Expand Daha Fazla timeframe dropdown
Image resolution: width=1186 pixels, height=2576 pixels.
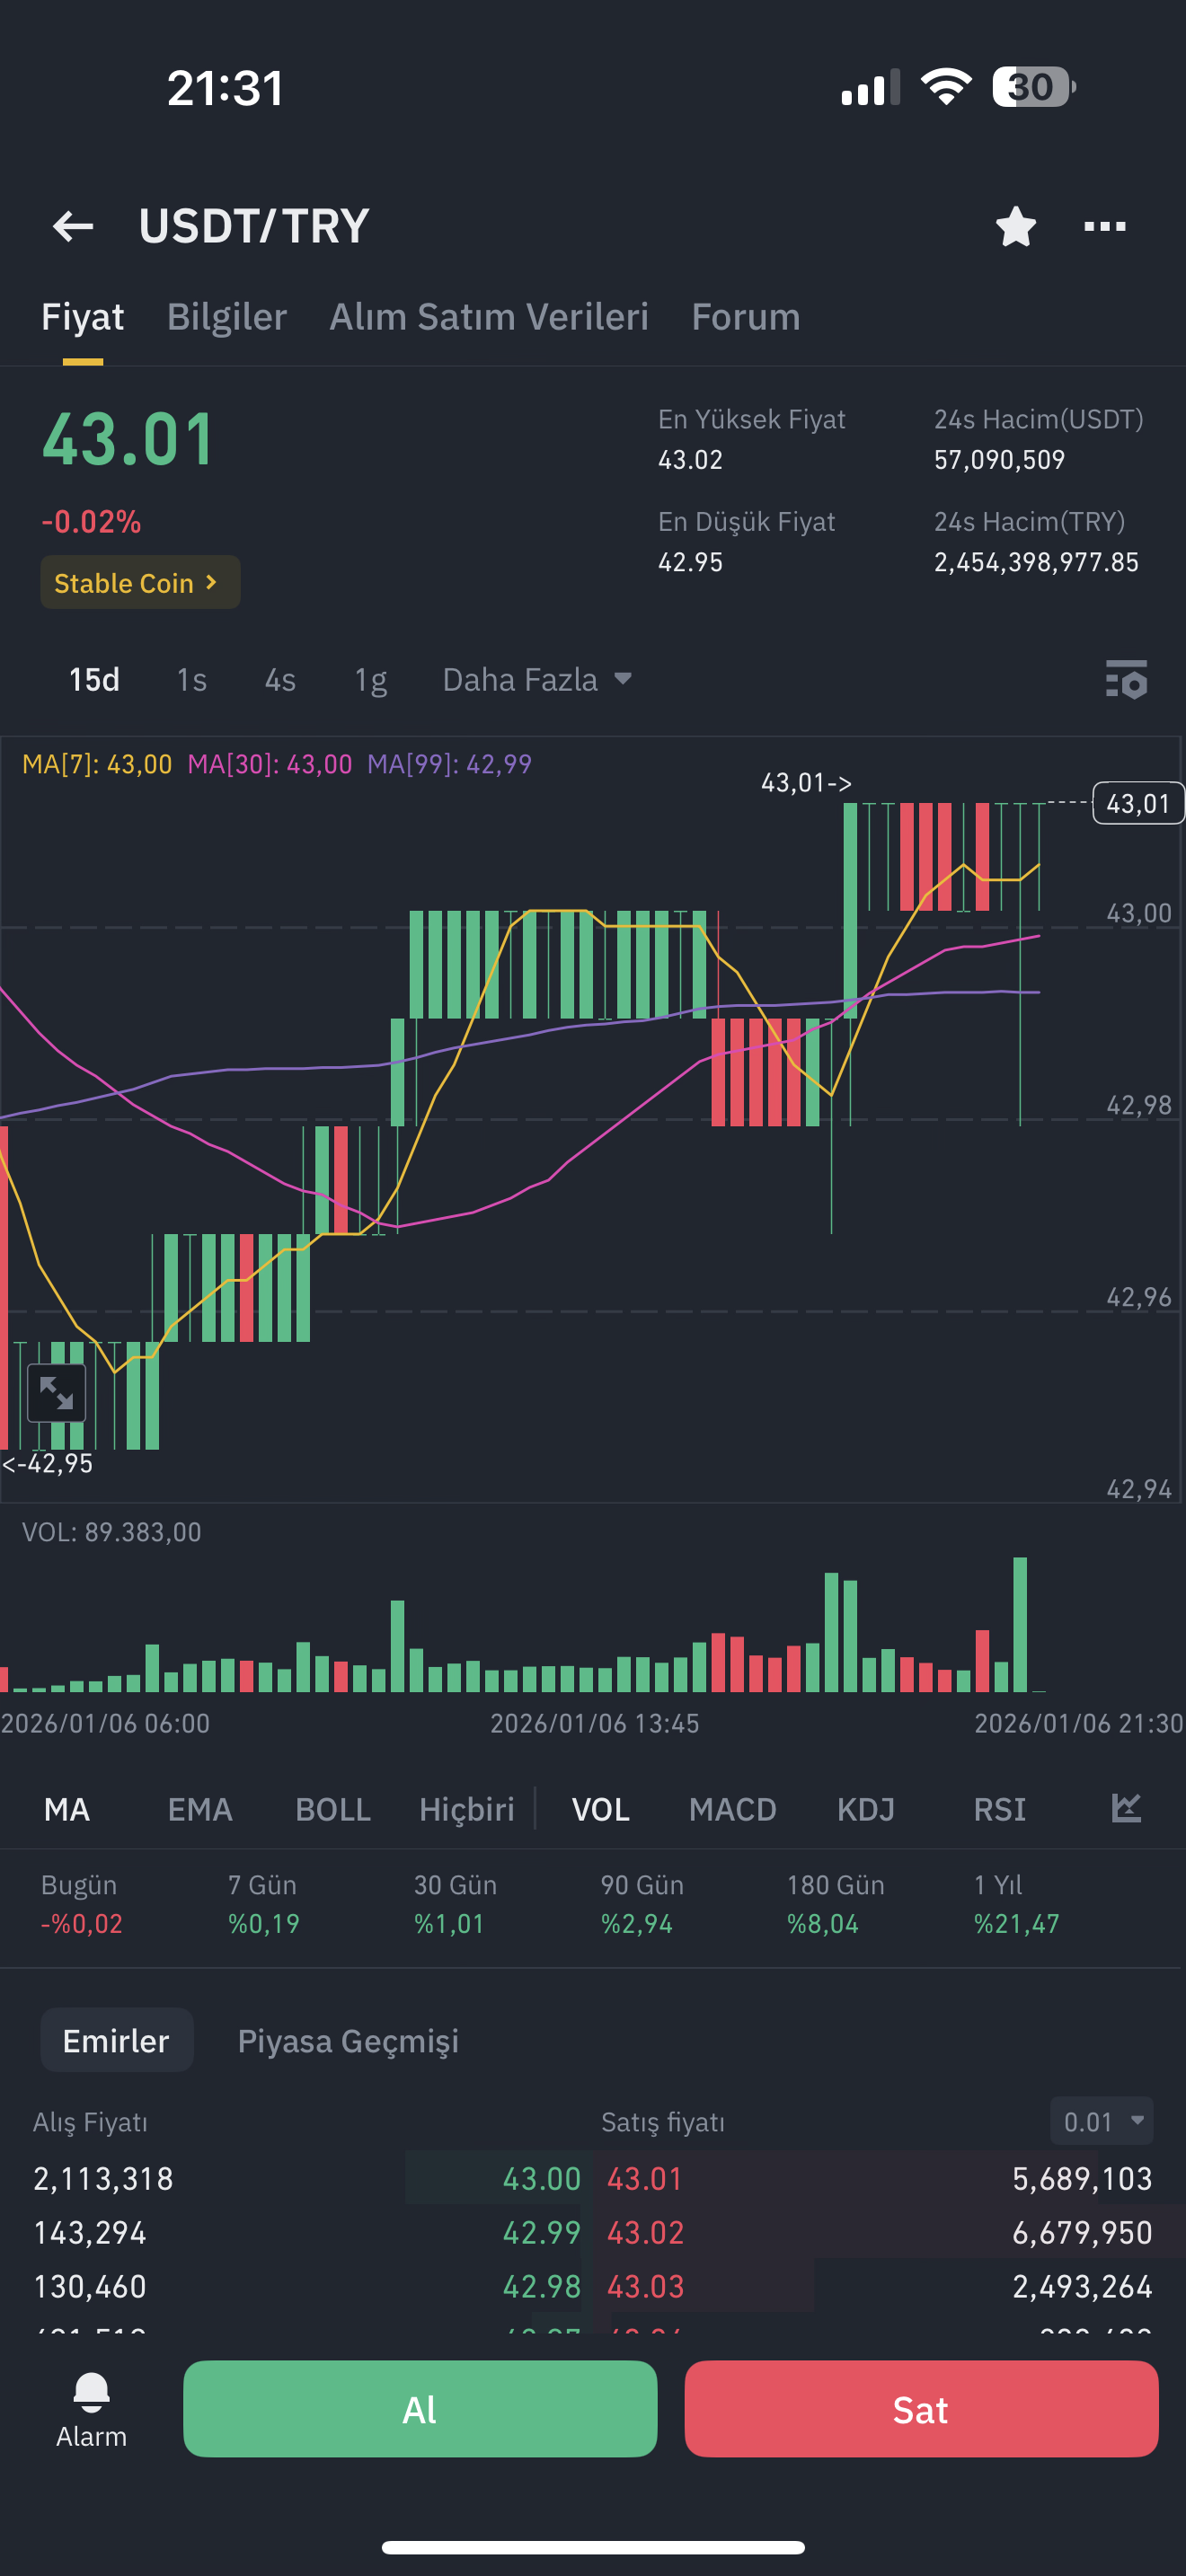pyautogui.click(x=537, y=680)
